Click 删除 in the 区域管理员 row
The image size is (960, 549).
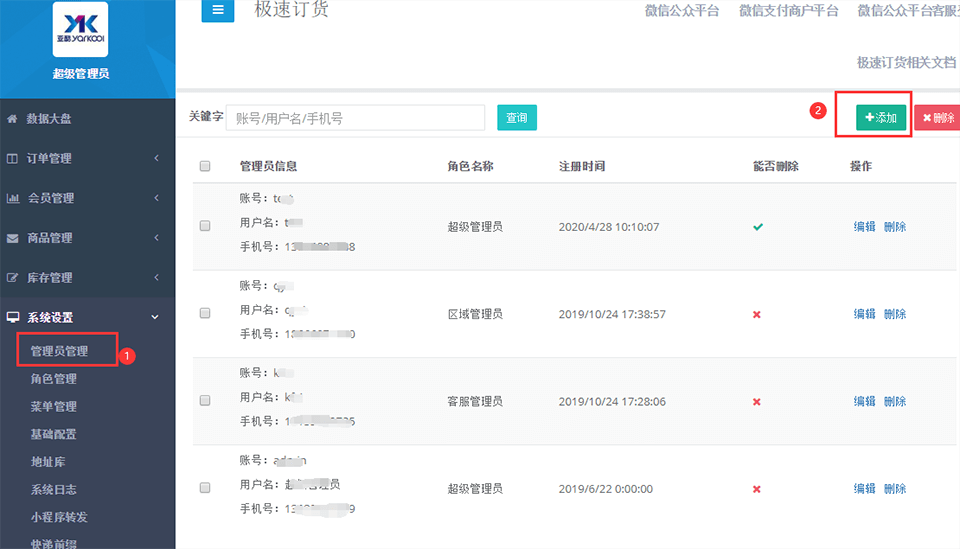coord(895,314)
